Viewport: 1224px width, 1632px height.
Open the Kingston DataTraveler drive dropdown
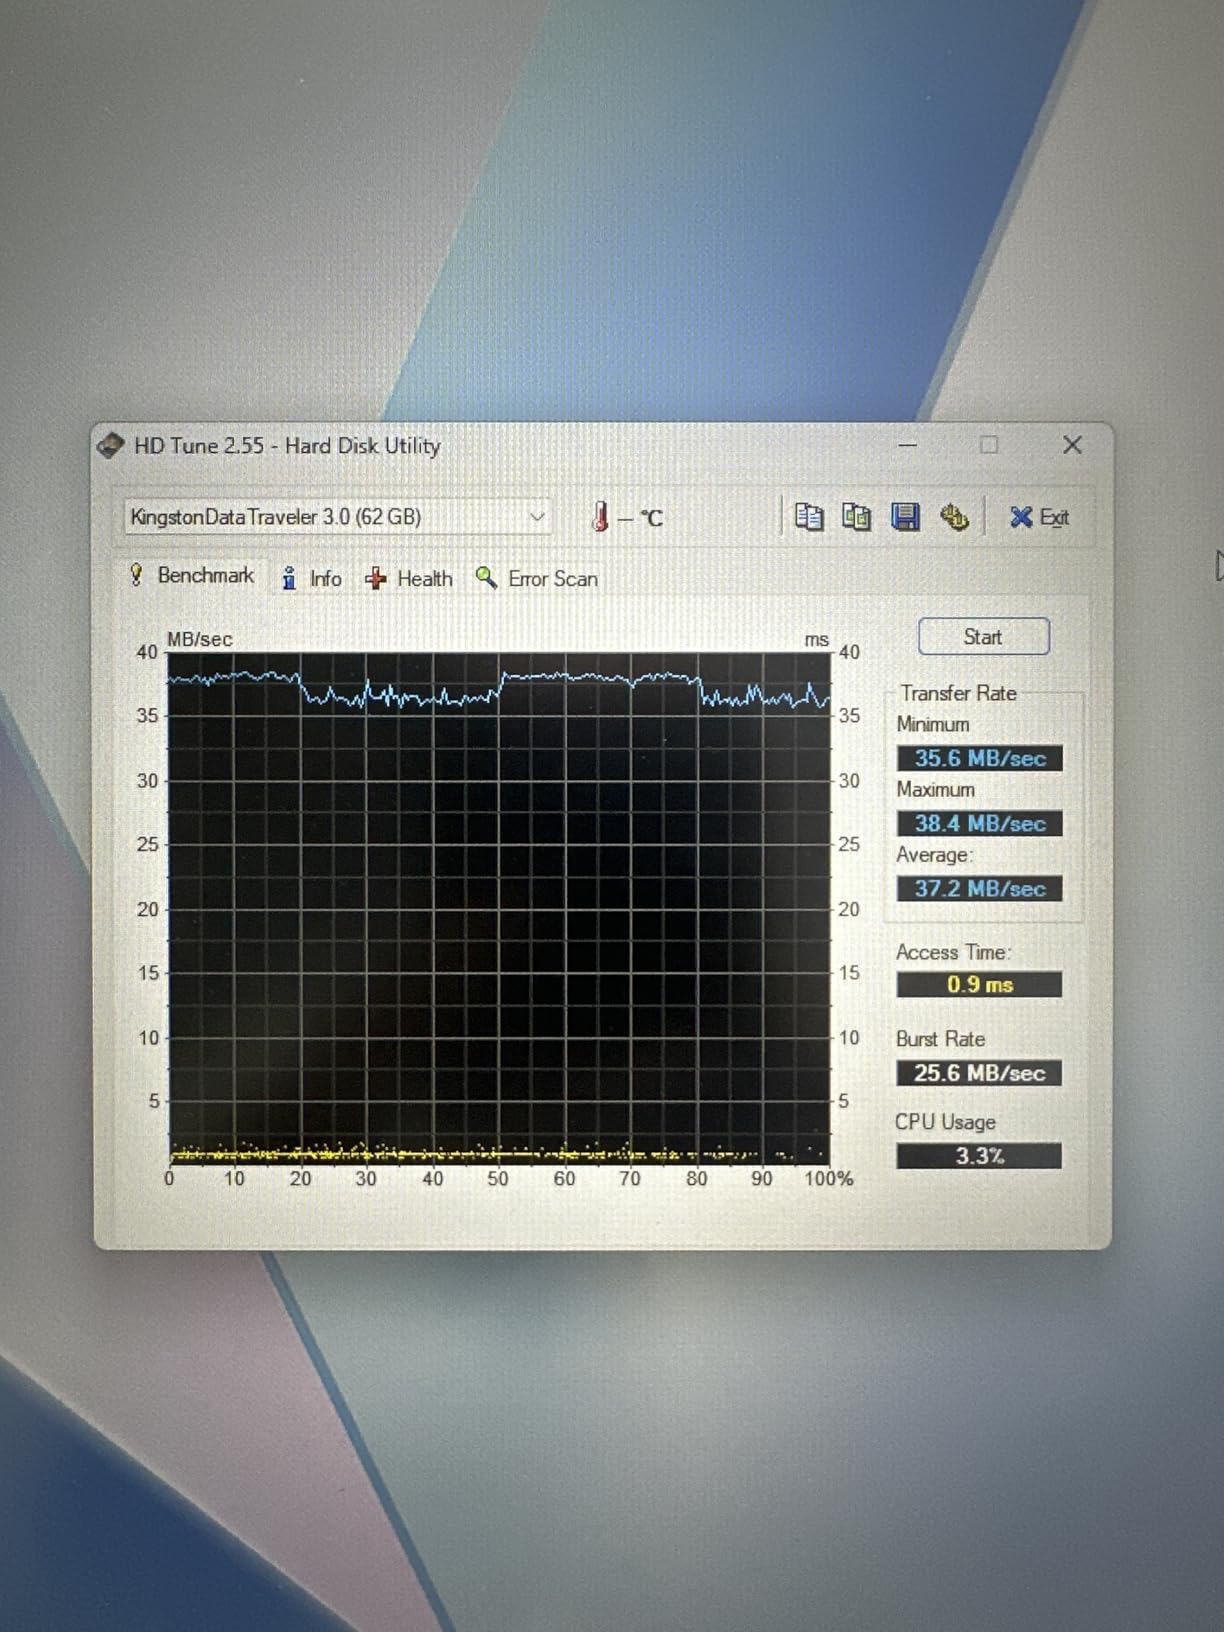pyautogui.click(x=337, y=517)
